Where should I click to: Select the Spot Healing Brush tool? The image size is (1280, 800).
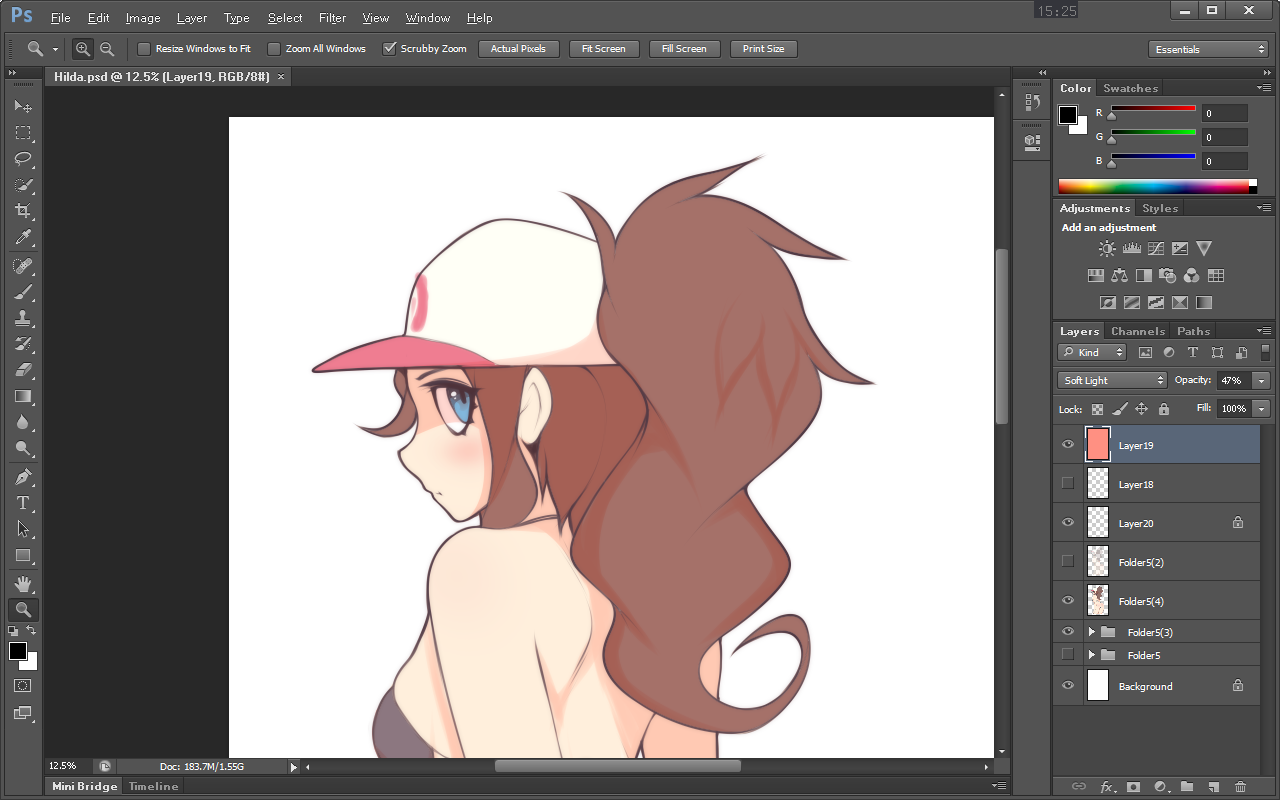coord(22,266)
